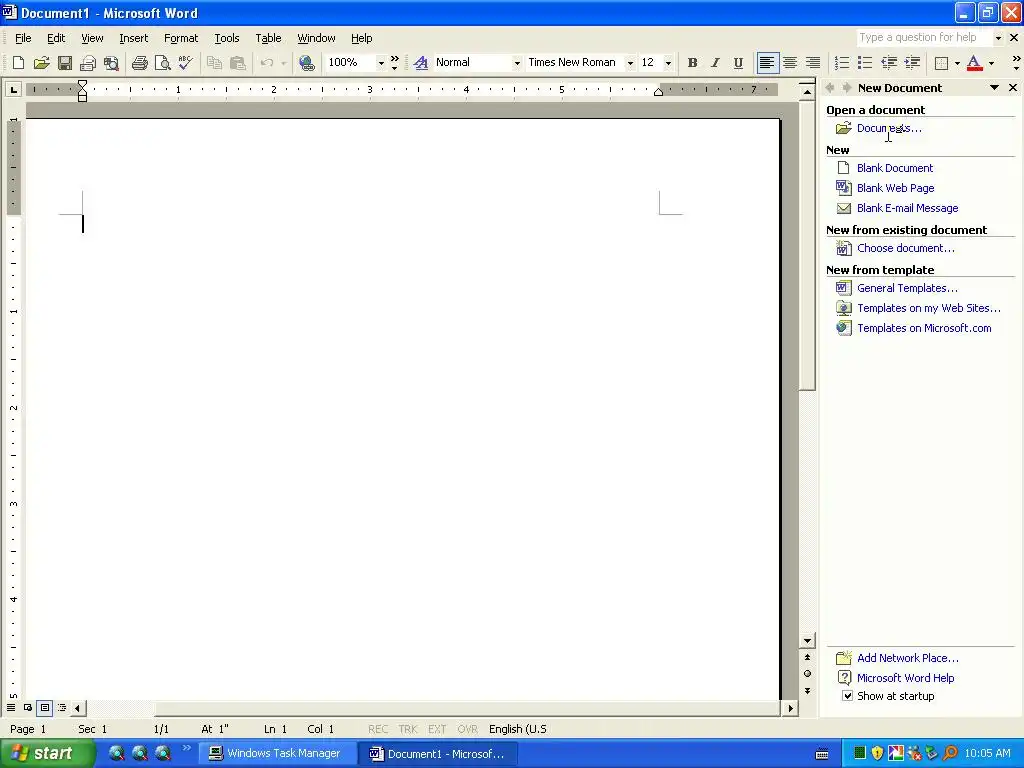1024x768 pixels.
Task: Click the Undo arrow icon
Action: click(x=266, y=63)
